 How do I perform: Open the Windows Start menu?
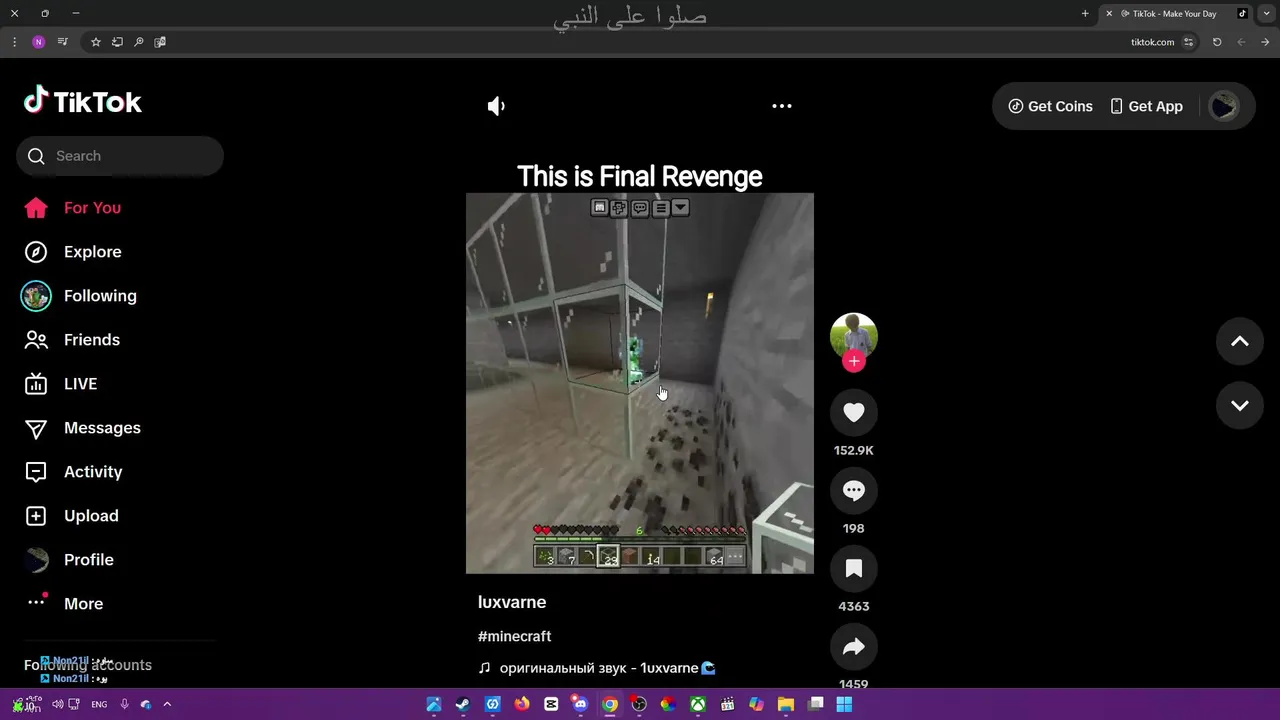pos(844,704)
